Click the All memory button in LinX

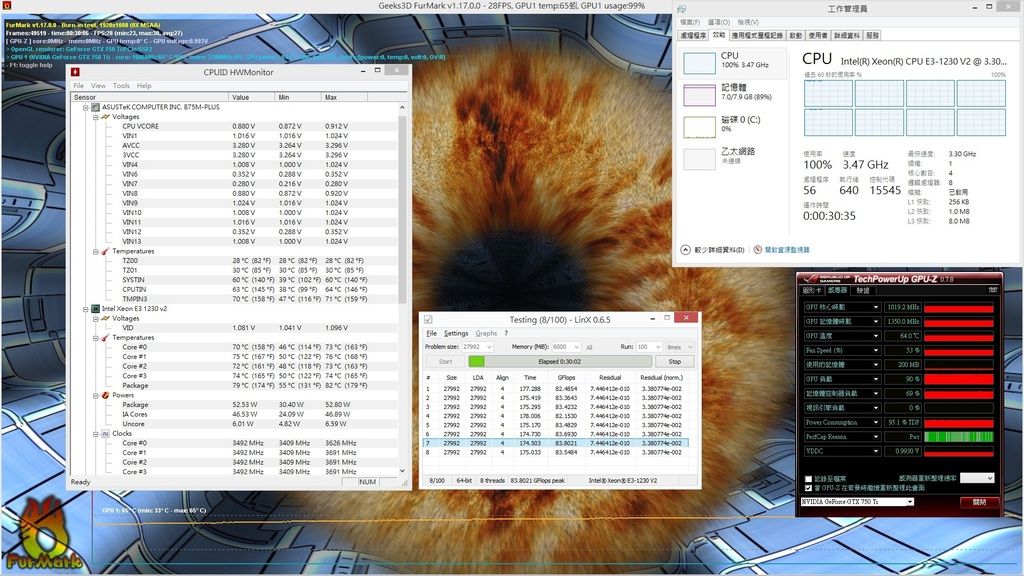click(589, 347)
